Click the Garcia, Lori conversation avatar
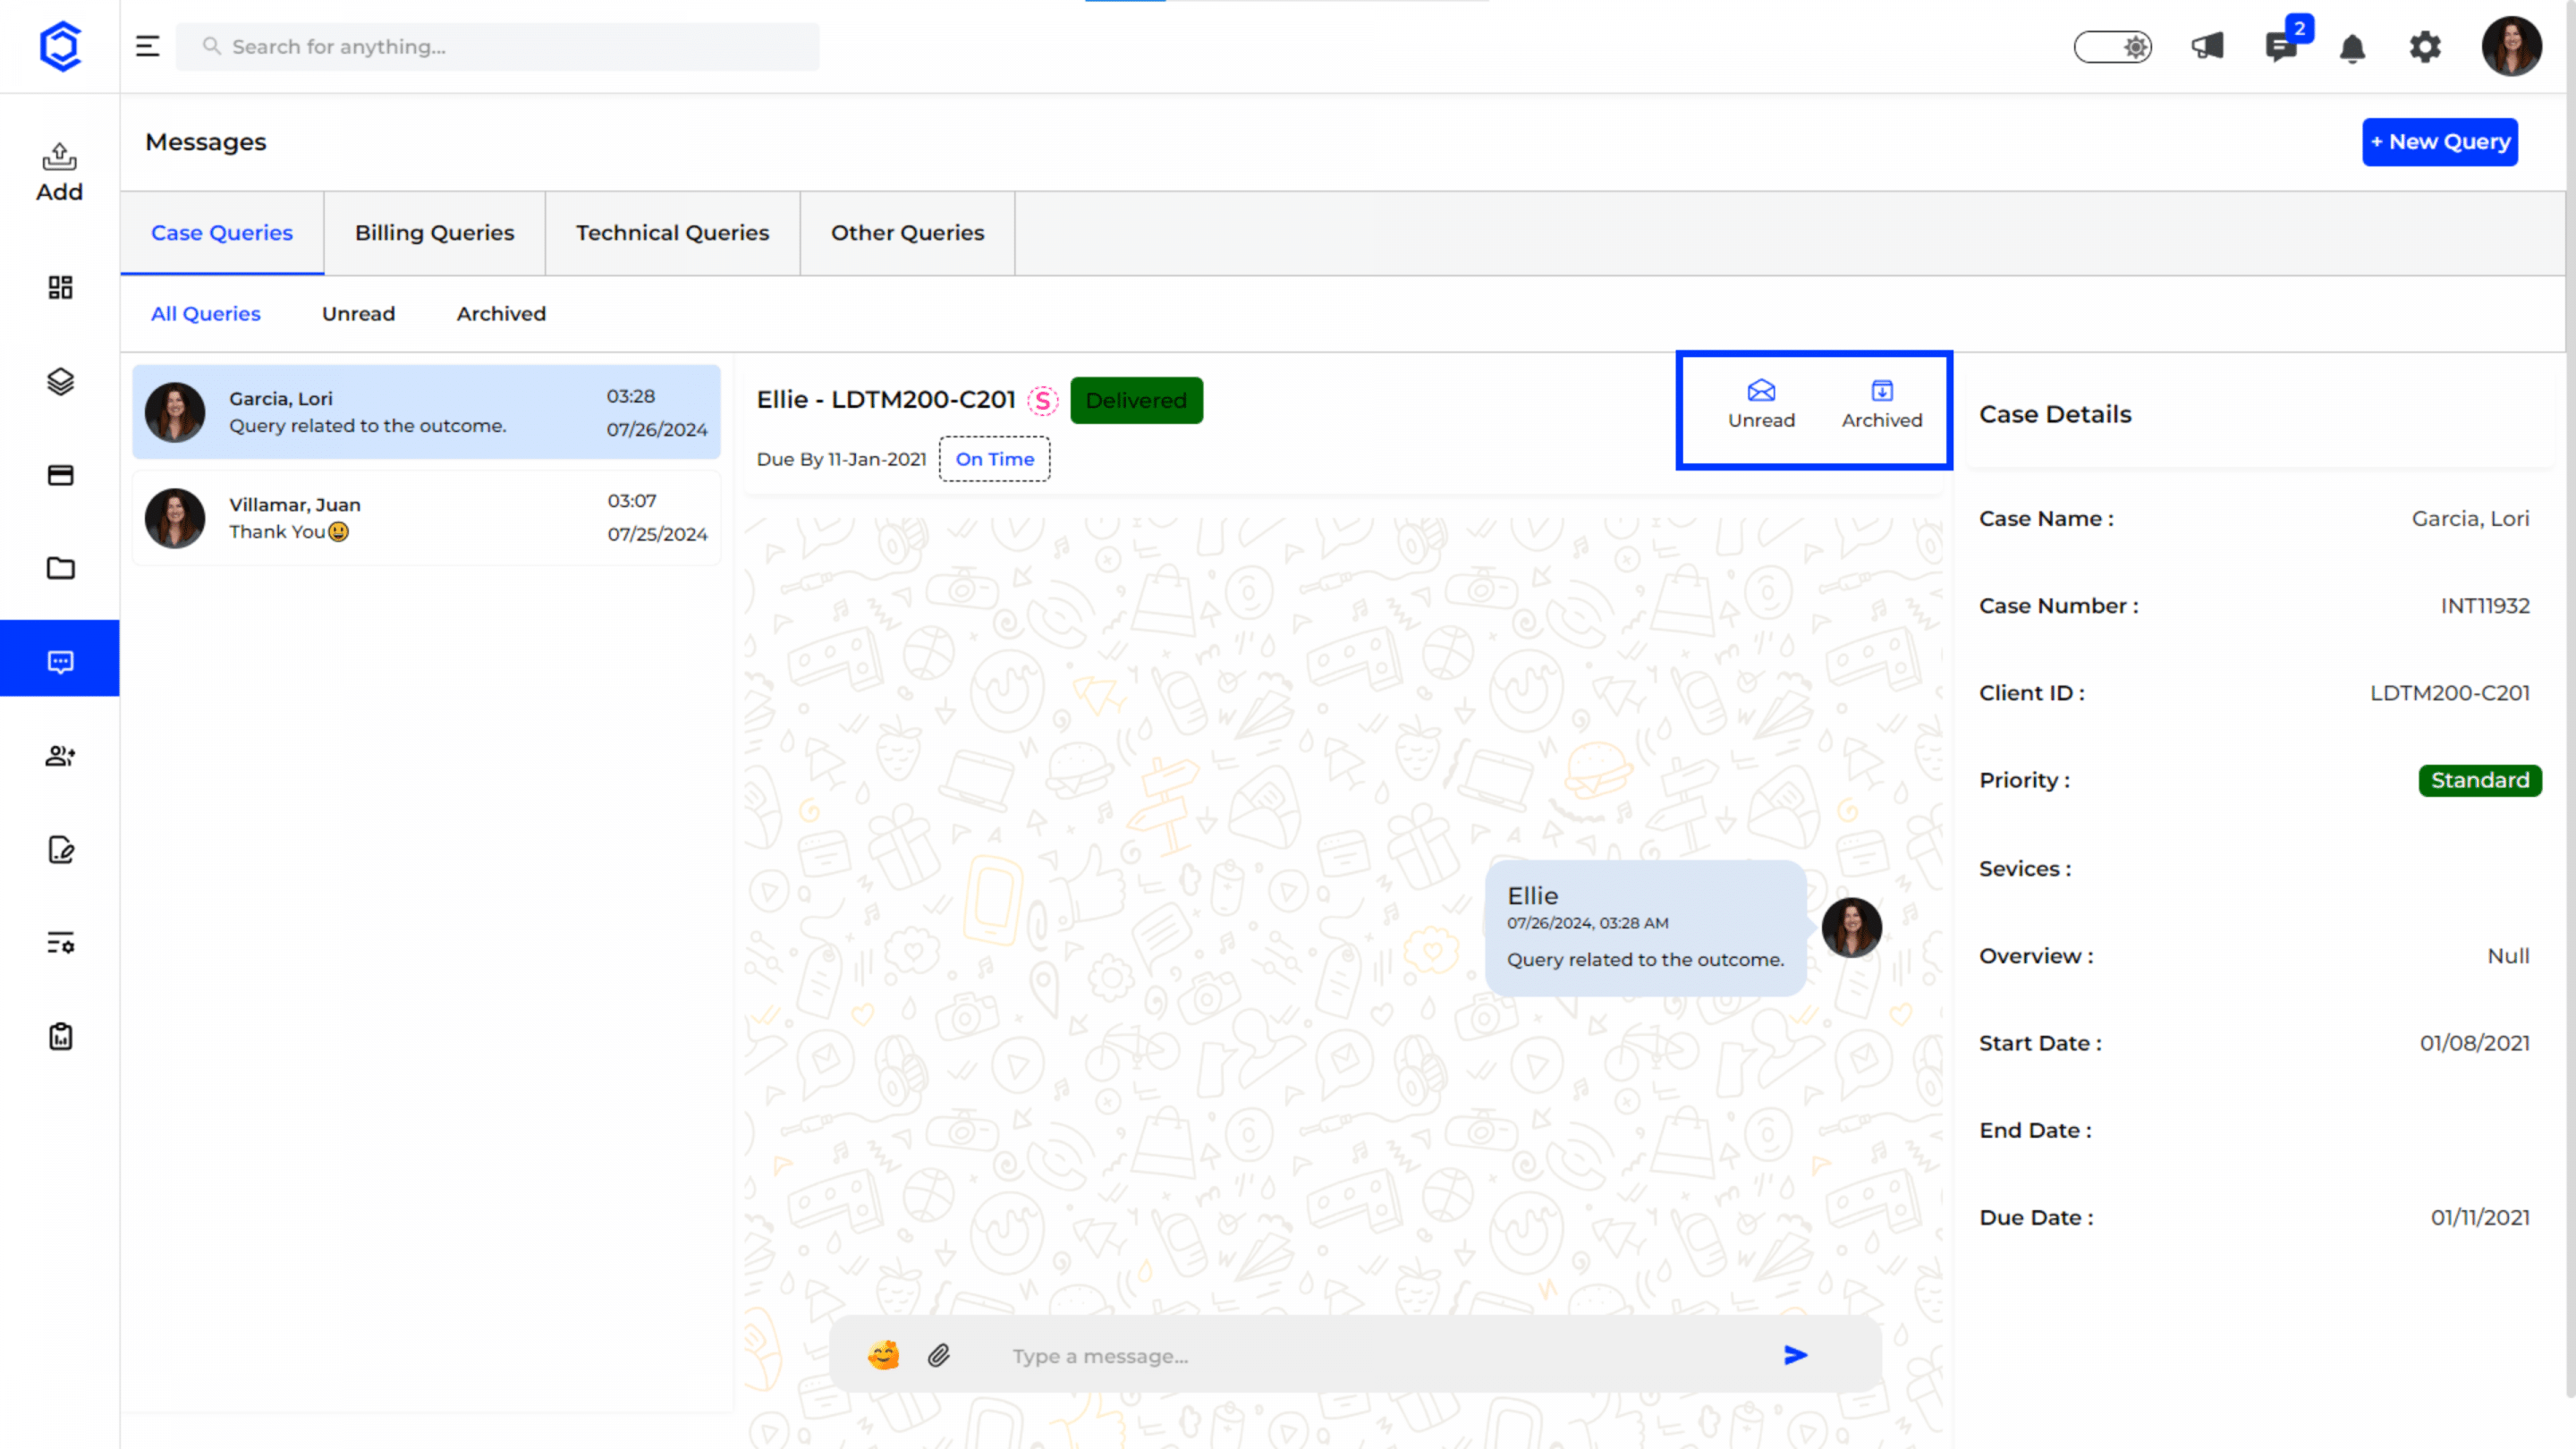2576x1449 pixels. [175, 412]
